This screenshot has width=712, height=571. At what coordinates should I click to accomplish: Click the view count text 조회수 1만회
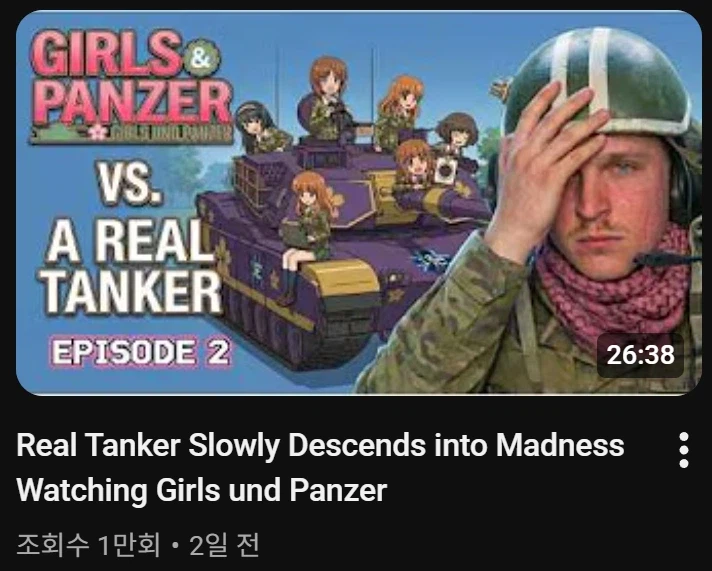(89, 545)
